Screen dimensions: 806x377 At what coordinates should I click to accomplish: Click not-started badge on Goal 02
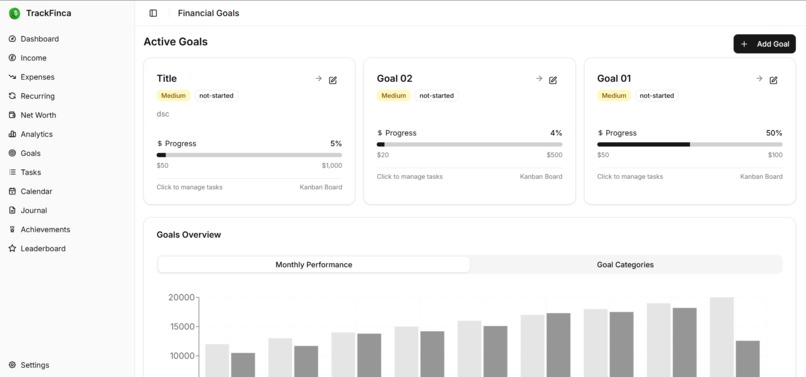[x=436, y=96]
